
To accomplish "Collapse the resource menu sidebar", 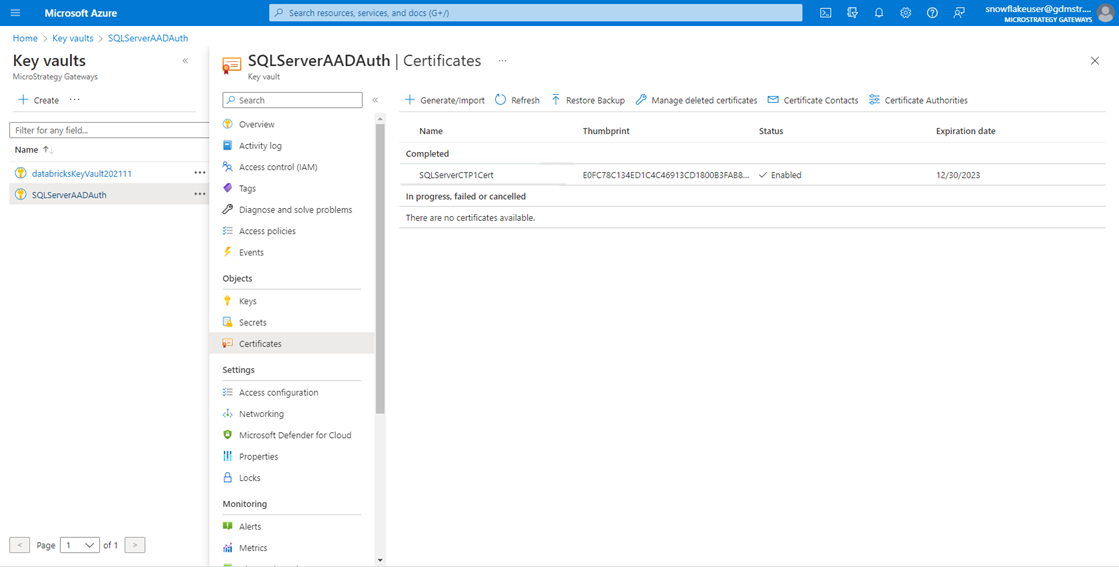I will (x=375, y=100).
